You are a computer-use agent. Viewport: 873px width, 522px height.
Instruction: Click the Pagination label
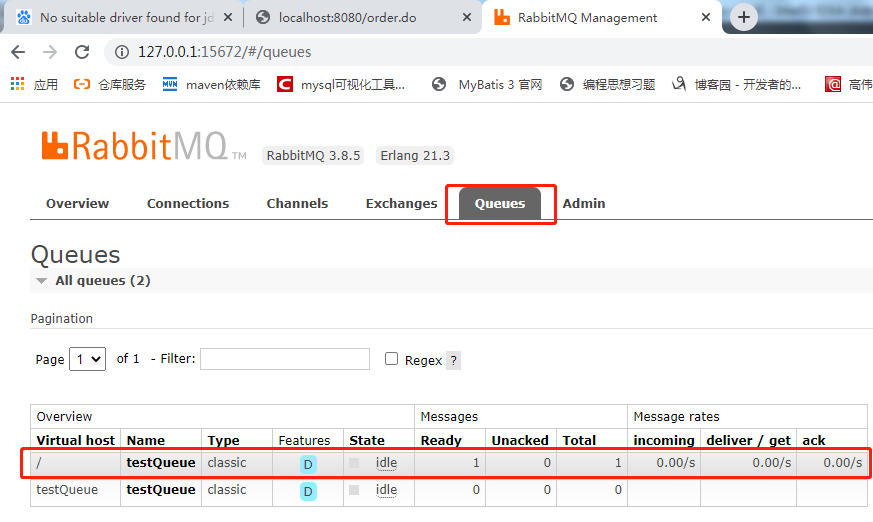click(x=62, y=319)
